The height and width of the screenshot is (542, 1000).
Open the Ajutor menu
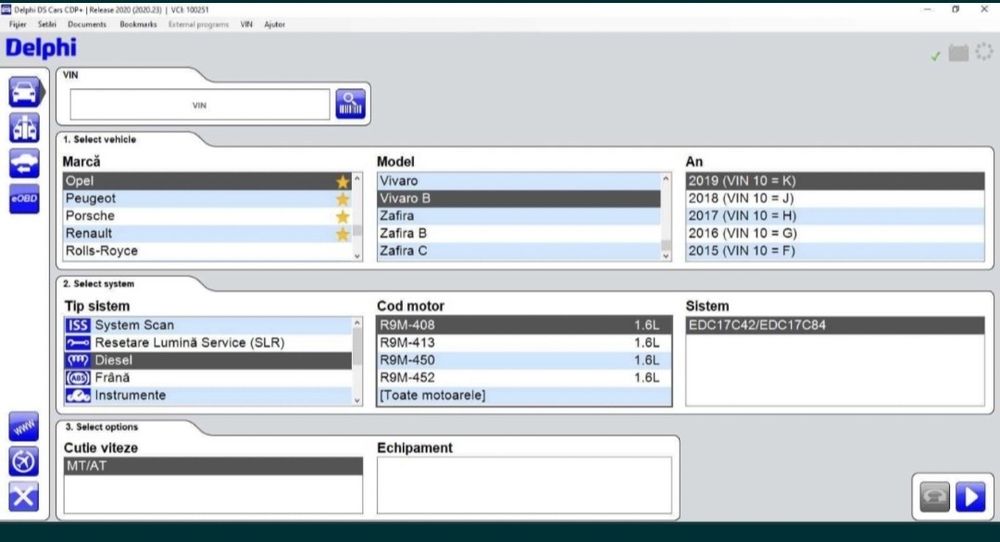pyautogui.click(x=274, y=24)
